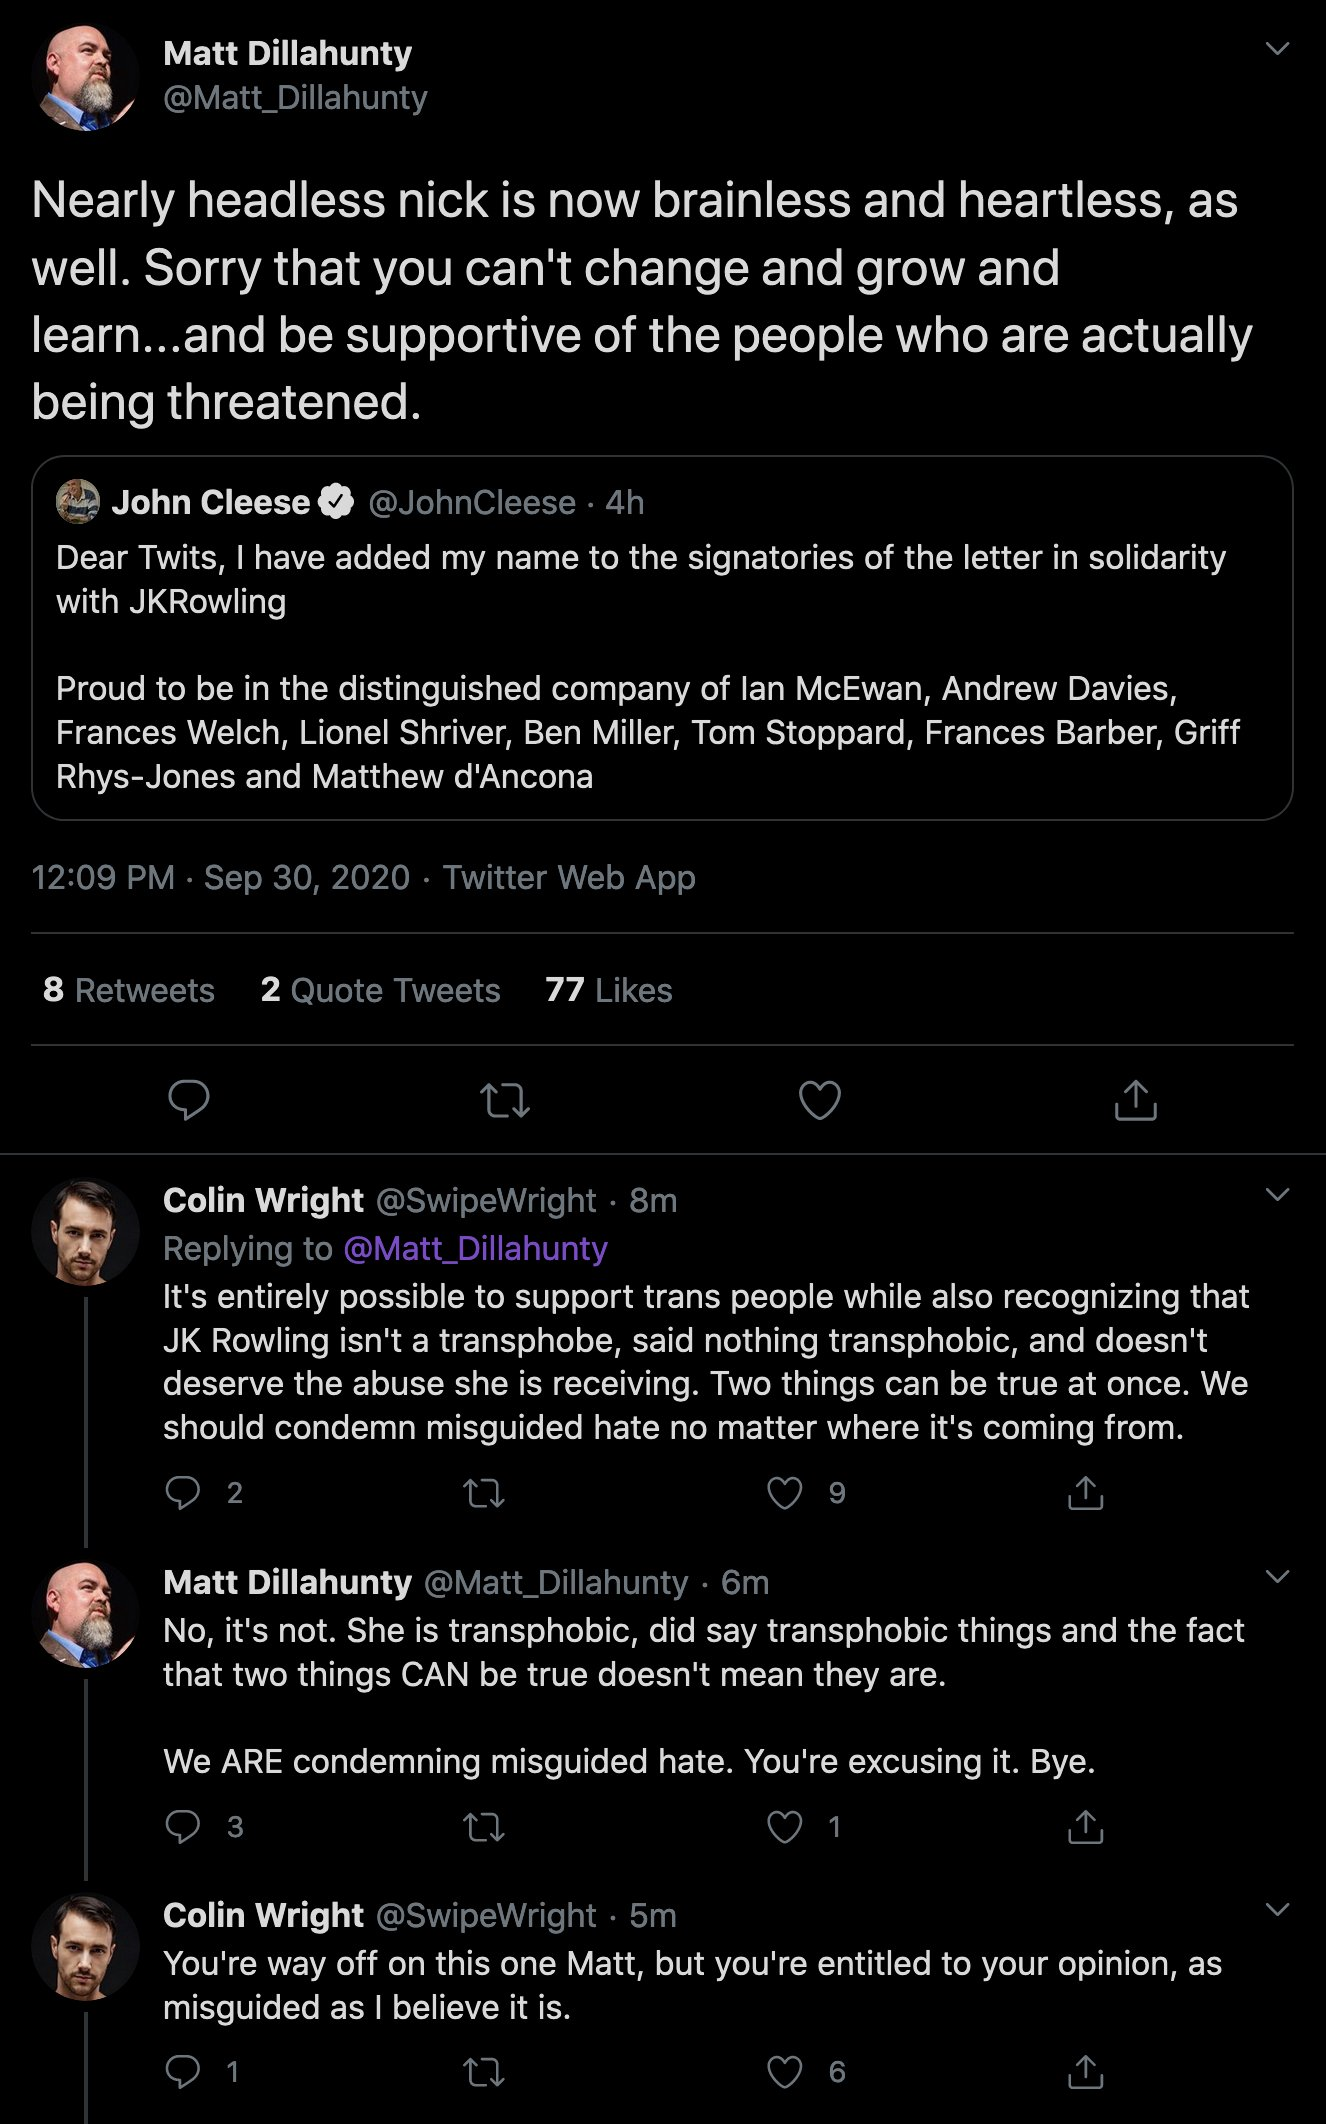This screenshot has width=1326, height=2124.
Task: View the 8 Retweets list
Action: coord(129,990)
